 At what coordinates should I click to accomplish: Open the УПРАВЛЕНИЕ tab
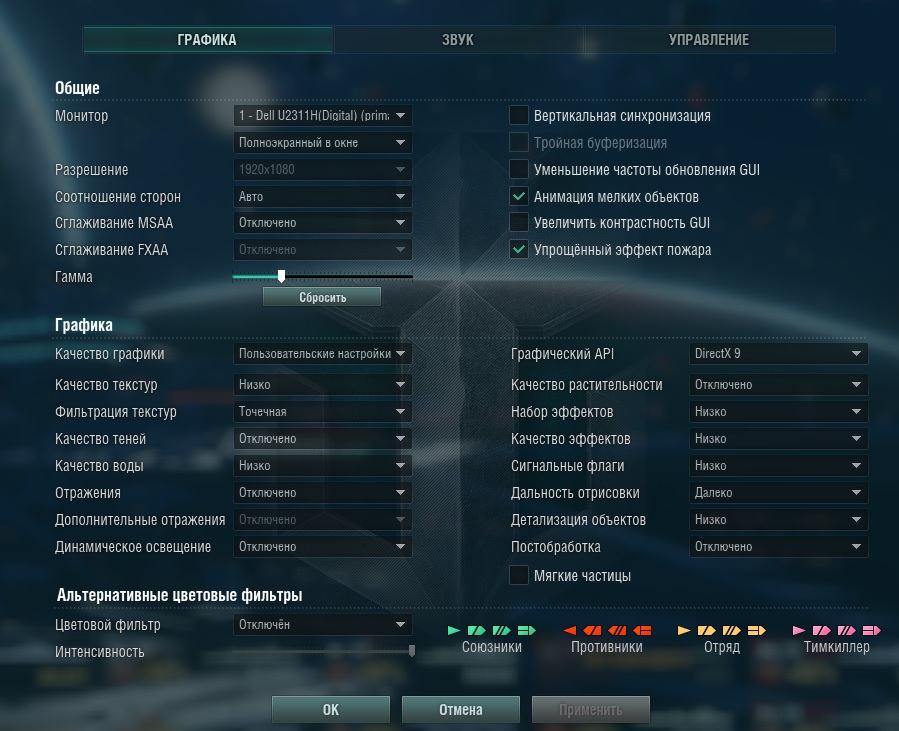pos(709,40)
